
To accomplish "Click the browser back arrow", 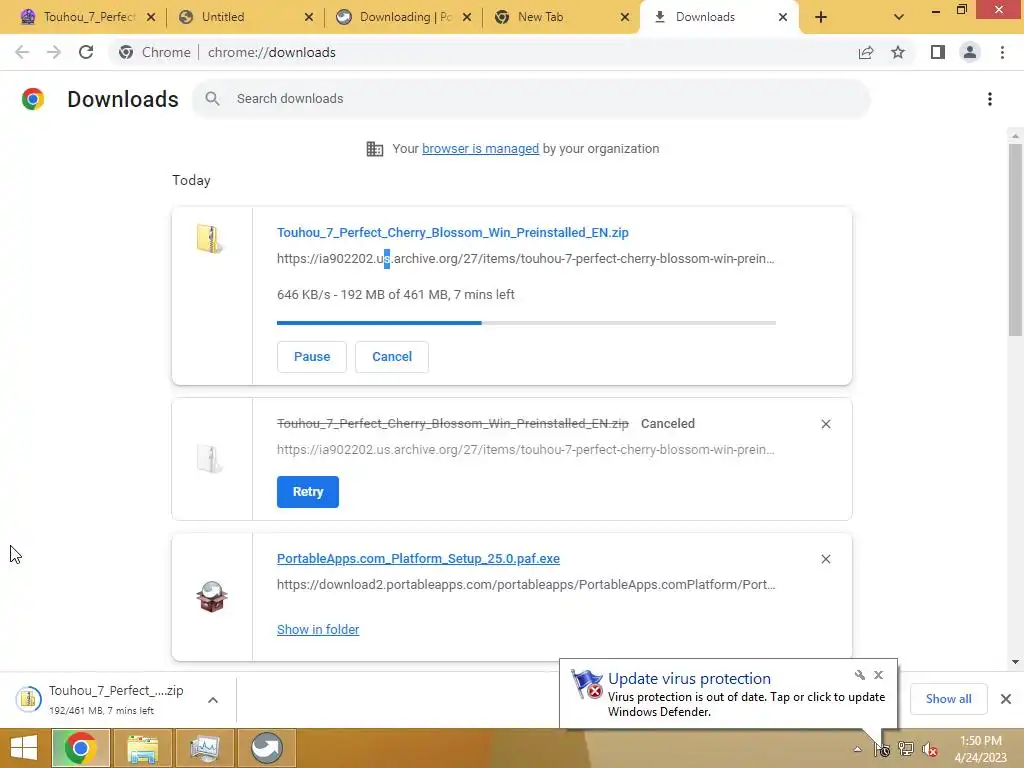I will (22, 52).
